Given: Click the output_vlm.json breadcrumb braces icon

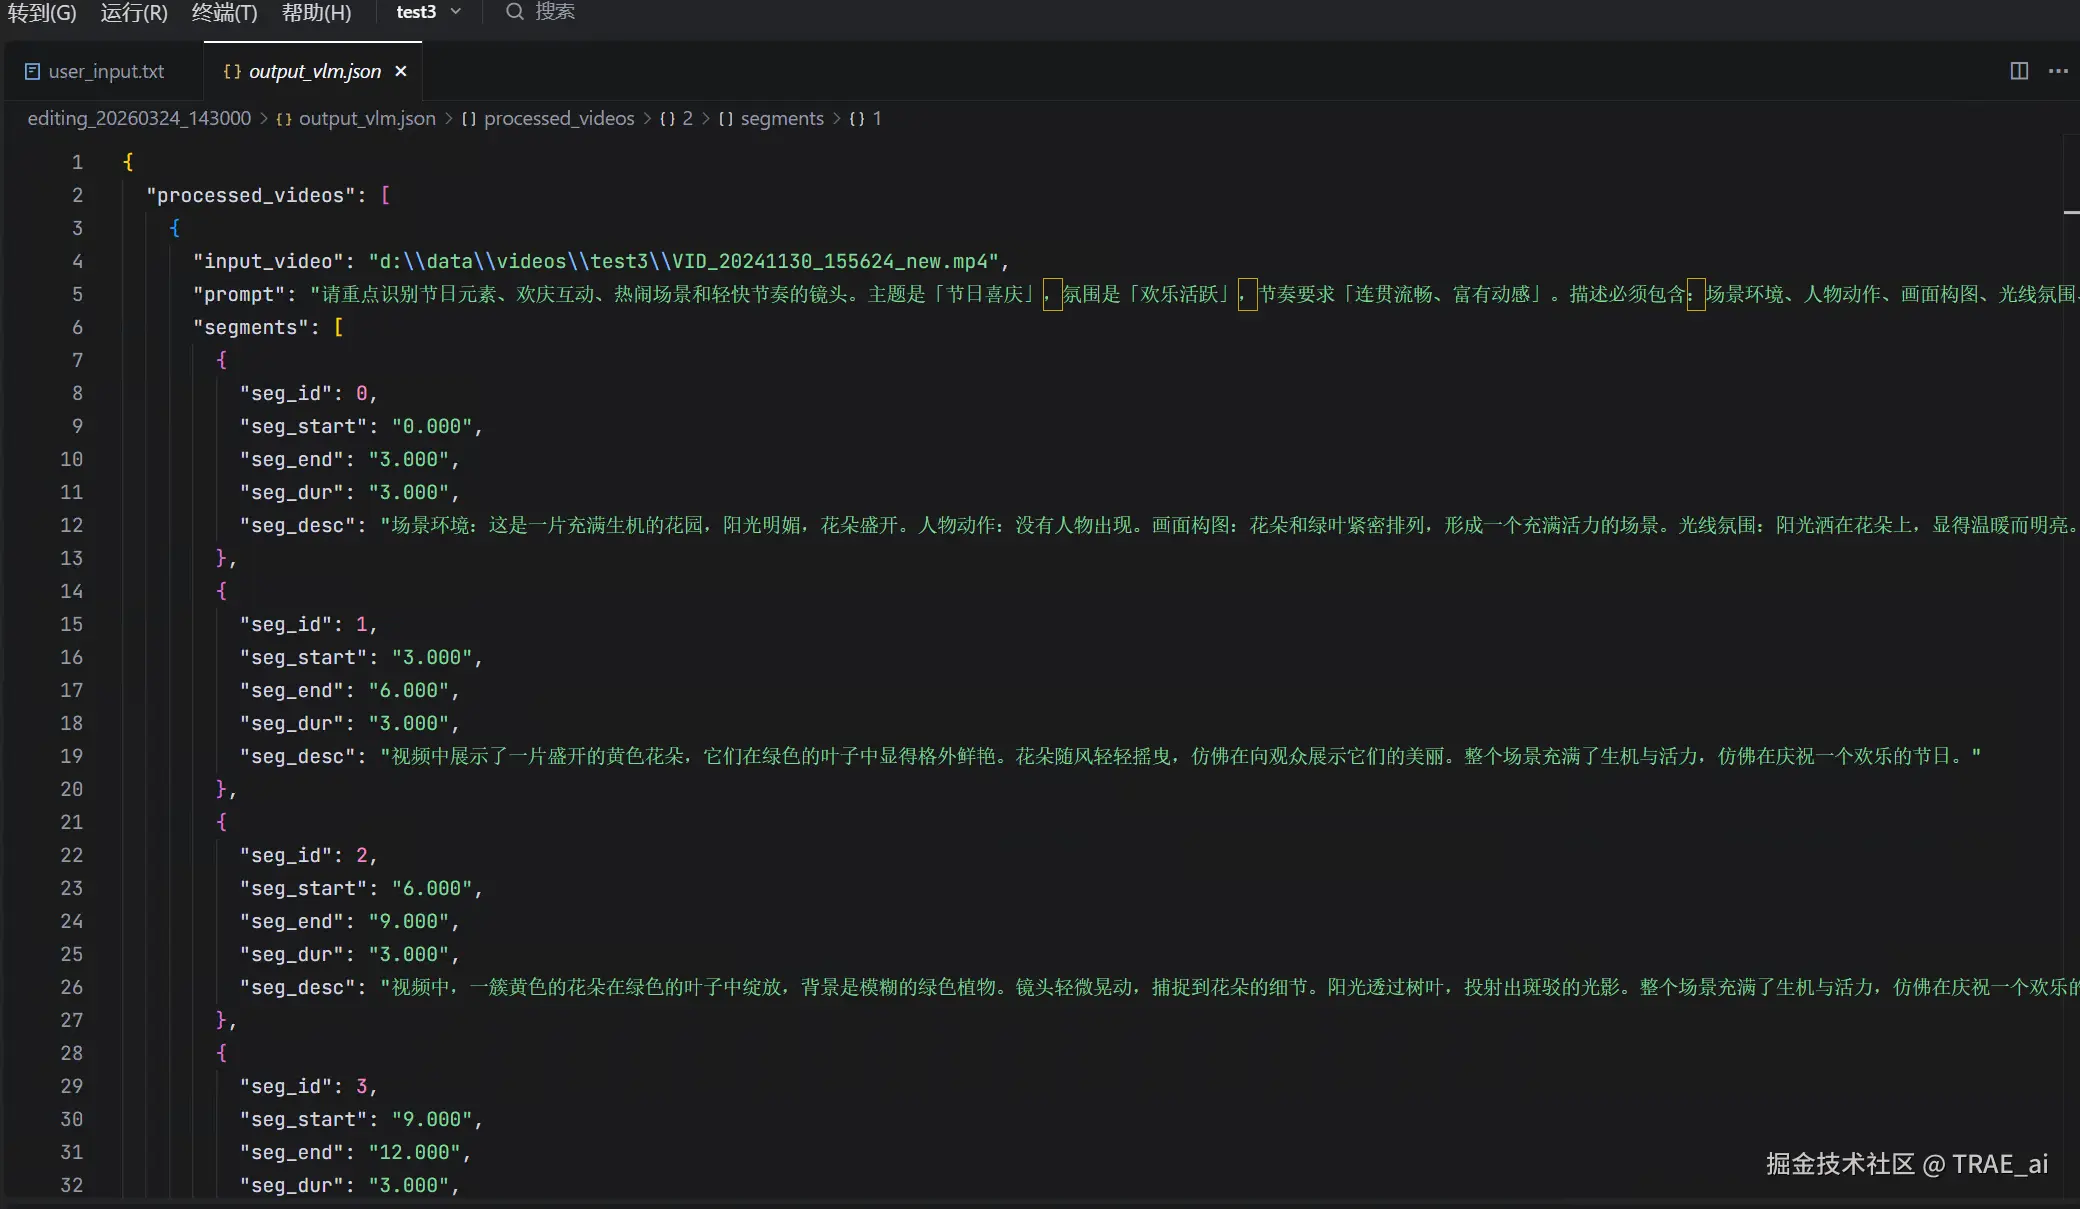Looking at the screenshot, I should coord(284,119).
